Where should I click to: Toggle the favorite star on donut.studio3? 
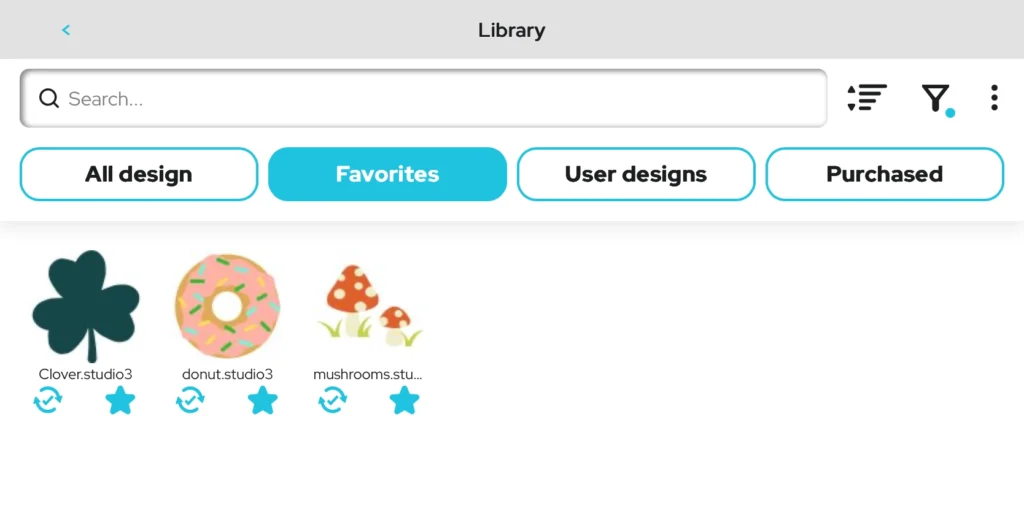point(262,401)
